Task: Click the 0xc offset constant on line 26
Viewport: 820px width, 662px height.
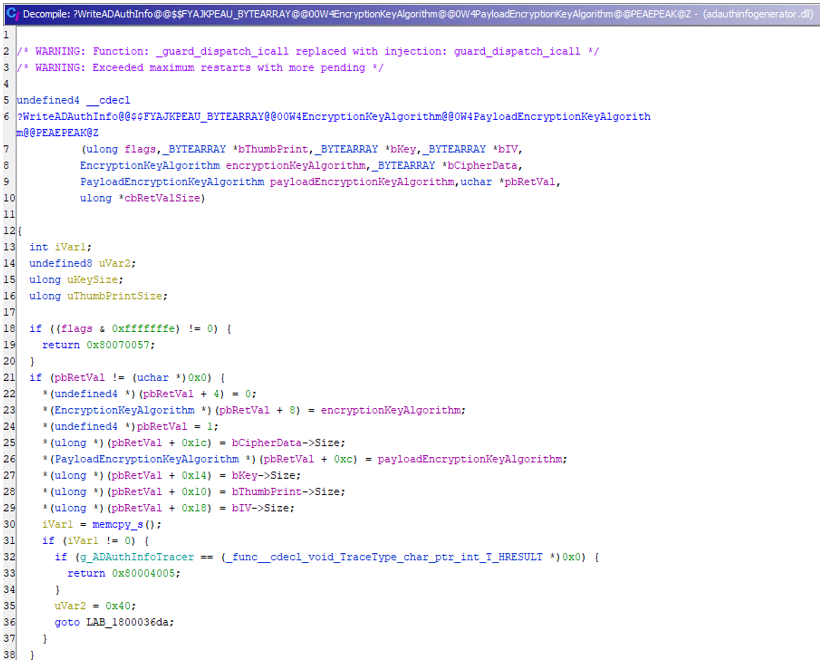Action: [x=342, y=459]
